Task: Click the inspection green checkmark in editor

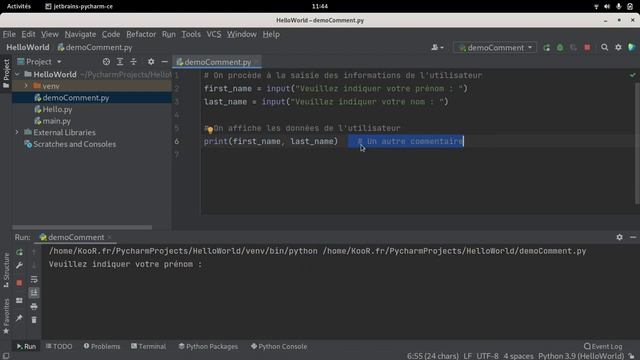Action: coord(632,75)
